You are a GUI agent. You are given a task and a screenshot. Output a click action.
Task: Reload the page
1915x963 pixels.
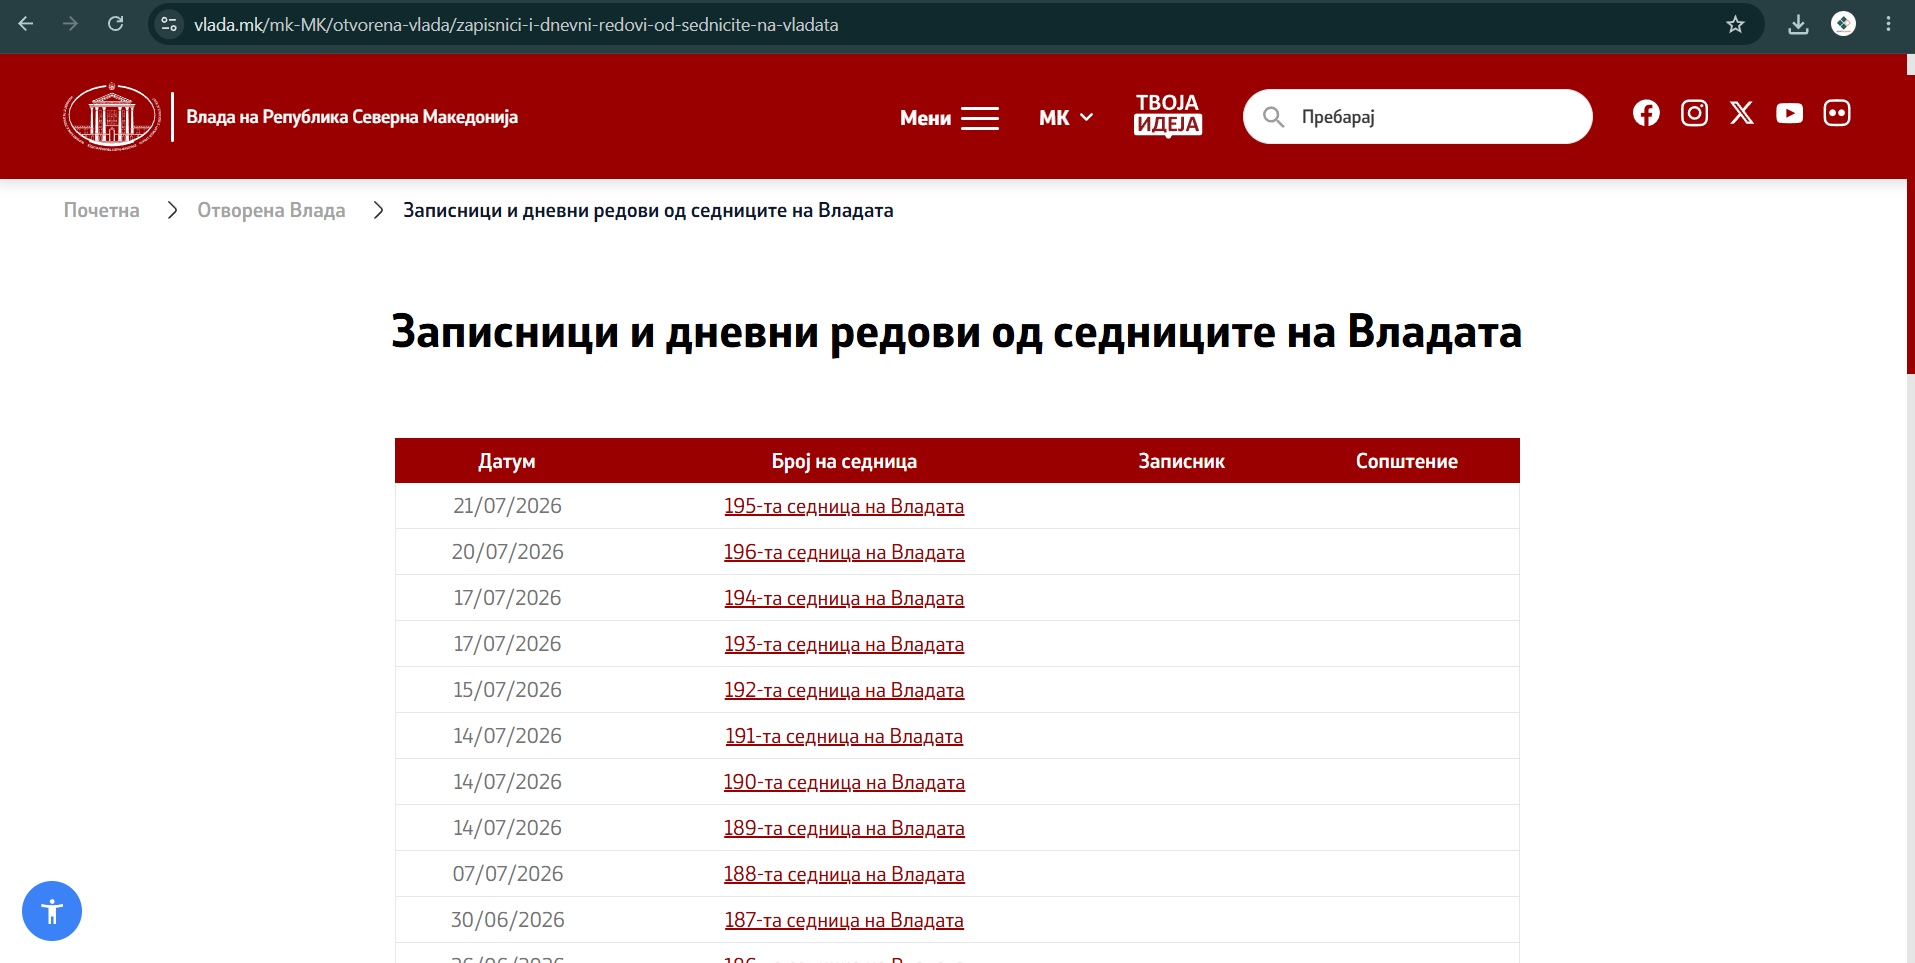pos(116,24)
